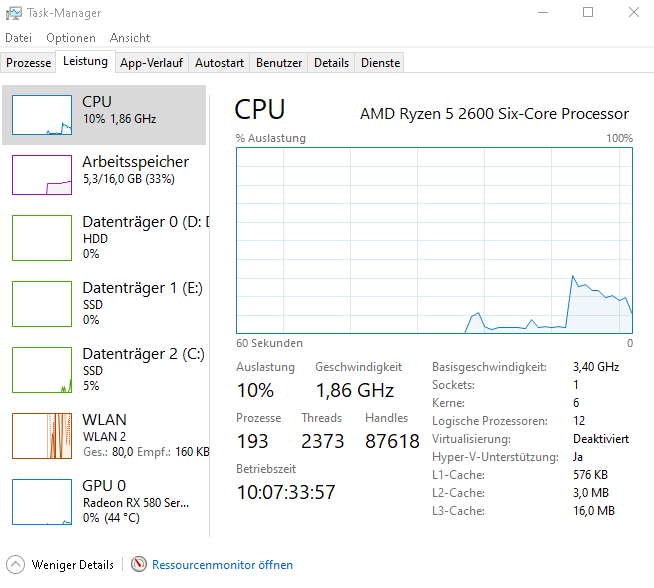Open the Optionen menu
Viewport: 654px width, 588px height.
71,38
